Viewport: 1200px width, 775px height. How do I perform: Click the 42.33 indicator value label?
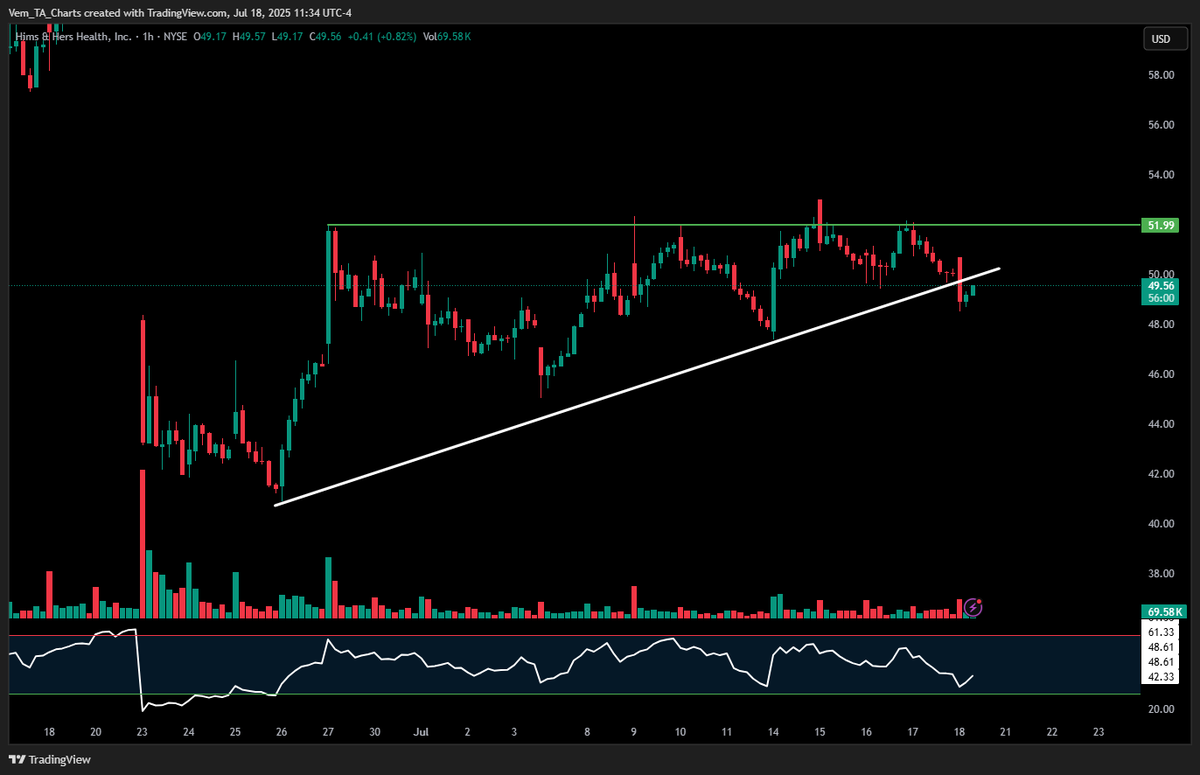[x=1161, y=677]
